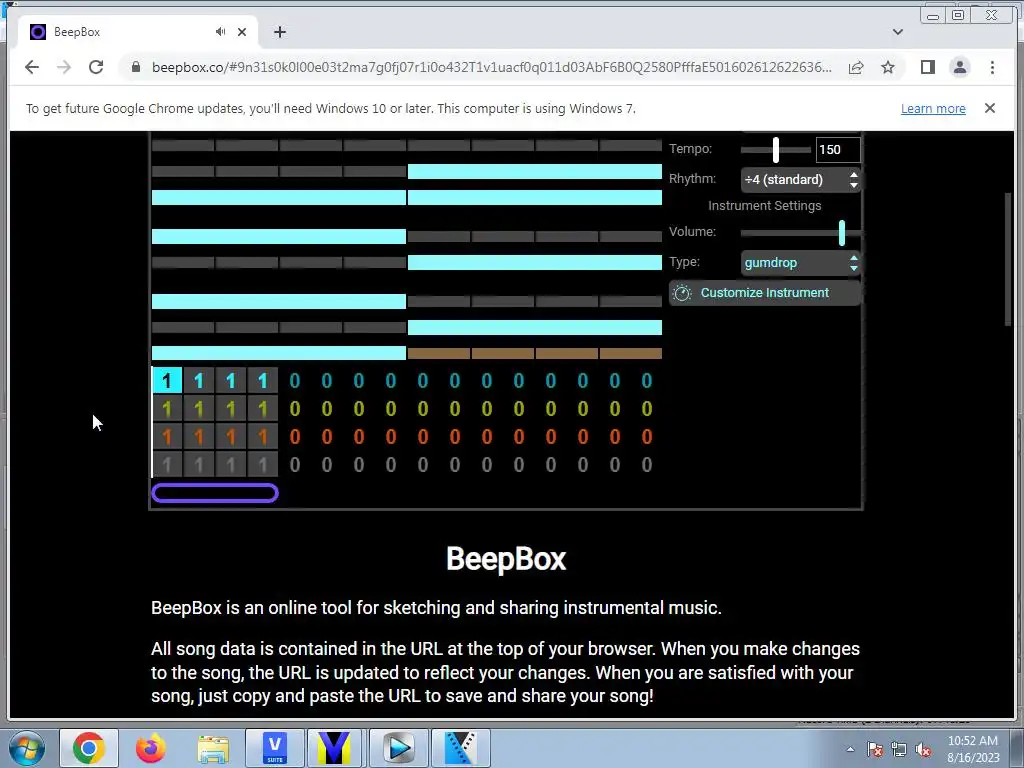Select the highlighted cyan pattern 1 box
The height and width of the screenshot is (768, 1024).
coord(167,380)
